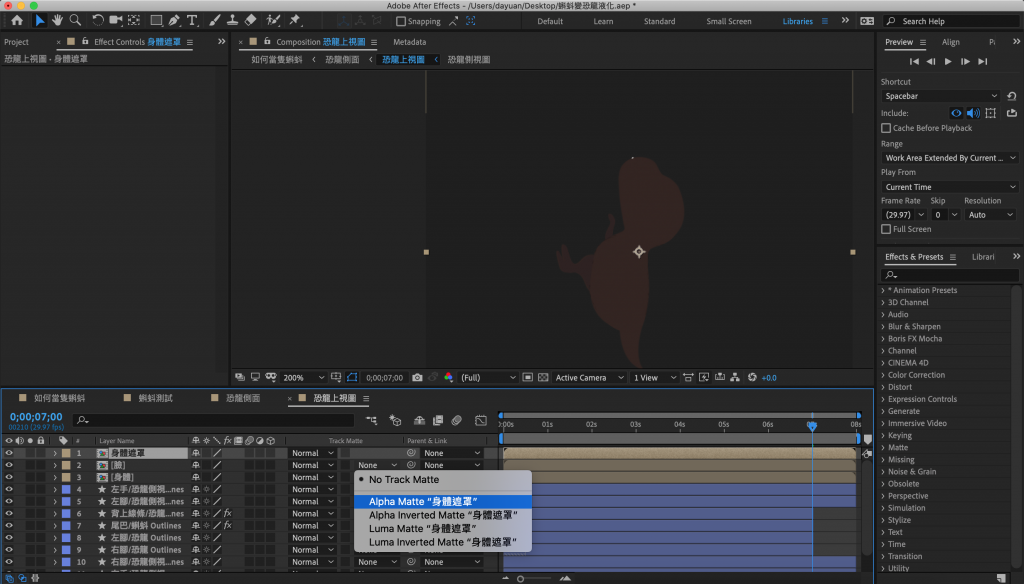Choose Alpha Matte "身體遮罩" option
This screenshot has width=1024, height=584.
[443, 502]
